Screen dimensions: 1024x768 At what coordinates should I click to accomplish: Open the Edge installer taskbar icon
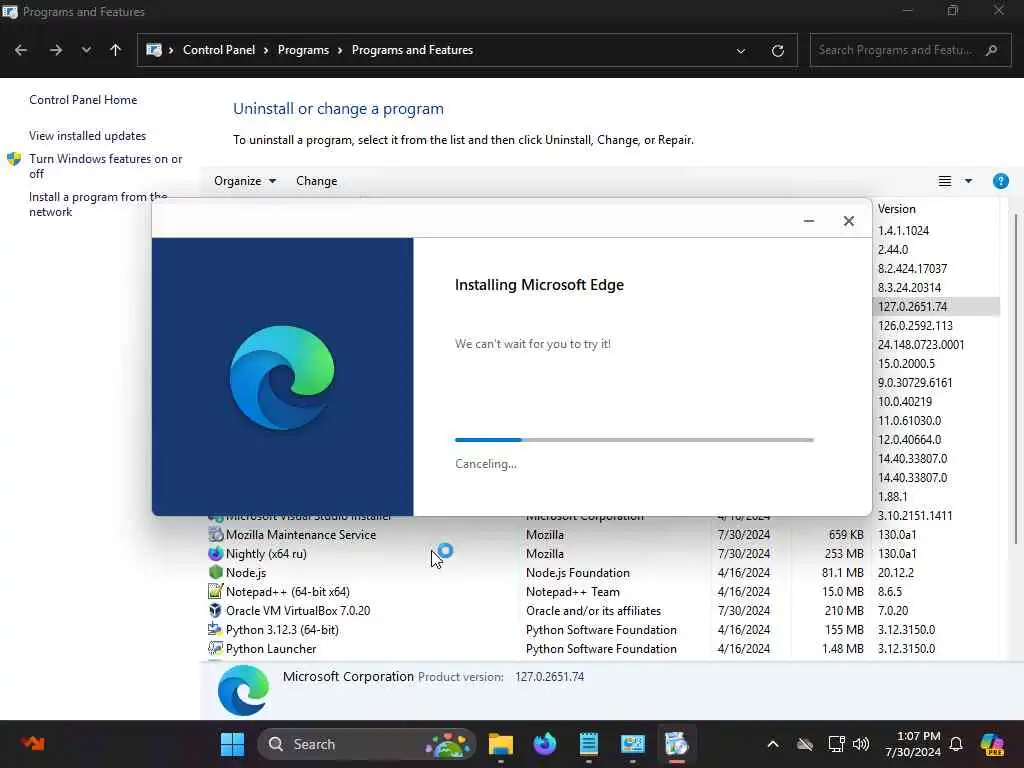click(x=677, y=744)
